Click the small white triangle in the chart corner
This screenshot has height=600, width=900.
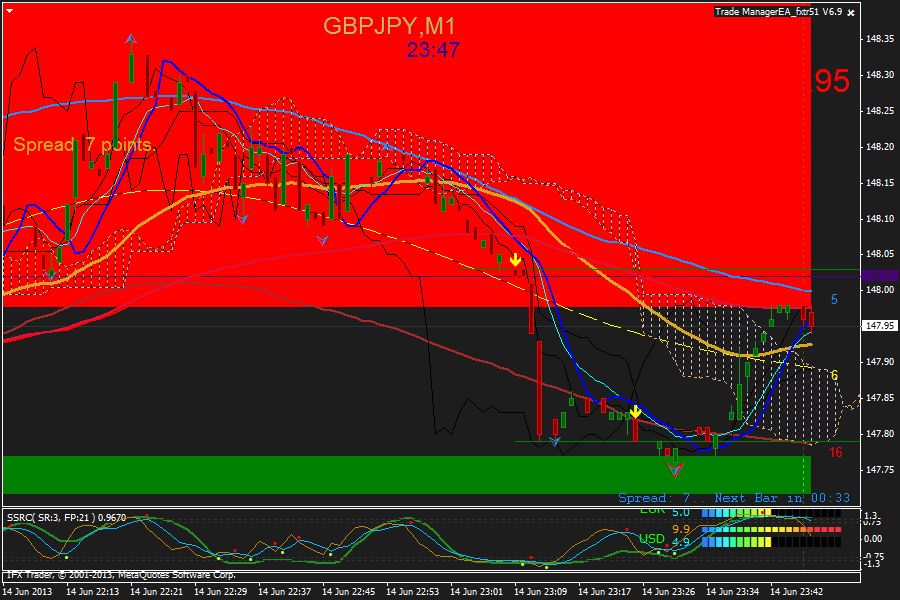[9, 11]
